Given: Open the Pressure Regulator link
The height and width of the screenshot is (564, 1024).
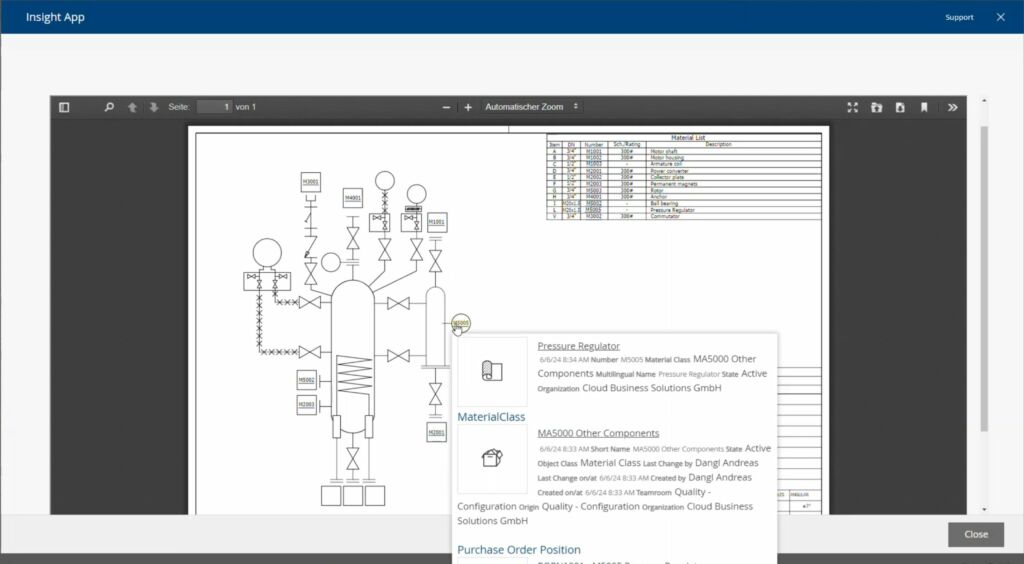Looking at the screenshot, I should 578,346.
